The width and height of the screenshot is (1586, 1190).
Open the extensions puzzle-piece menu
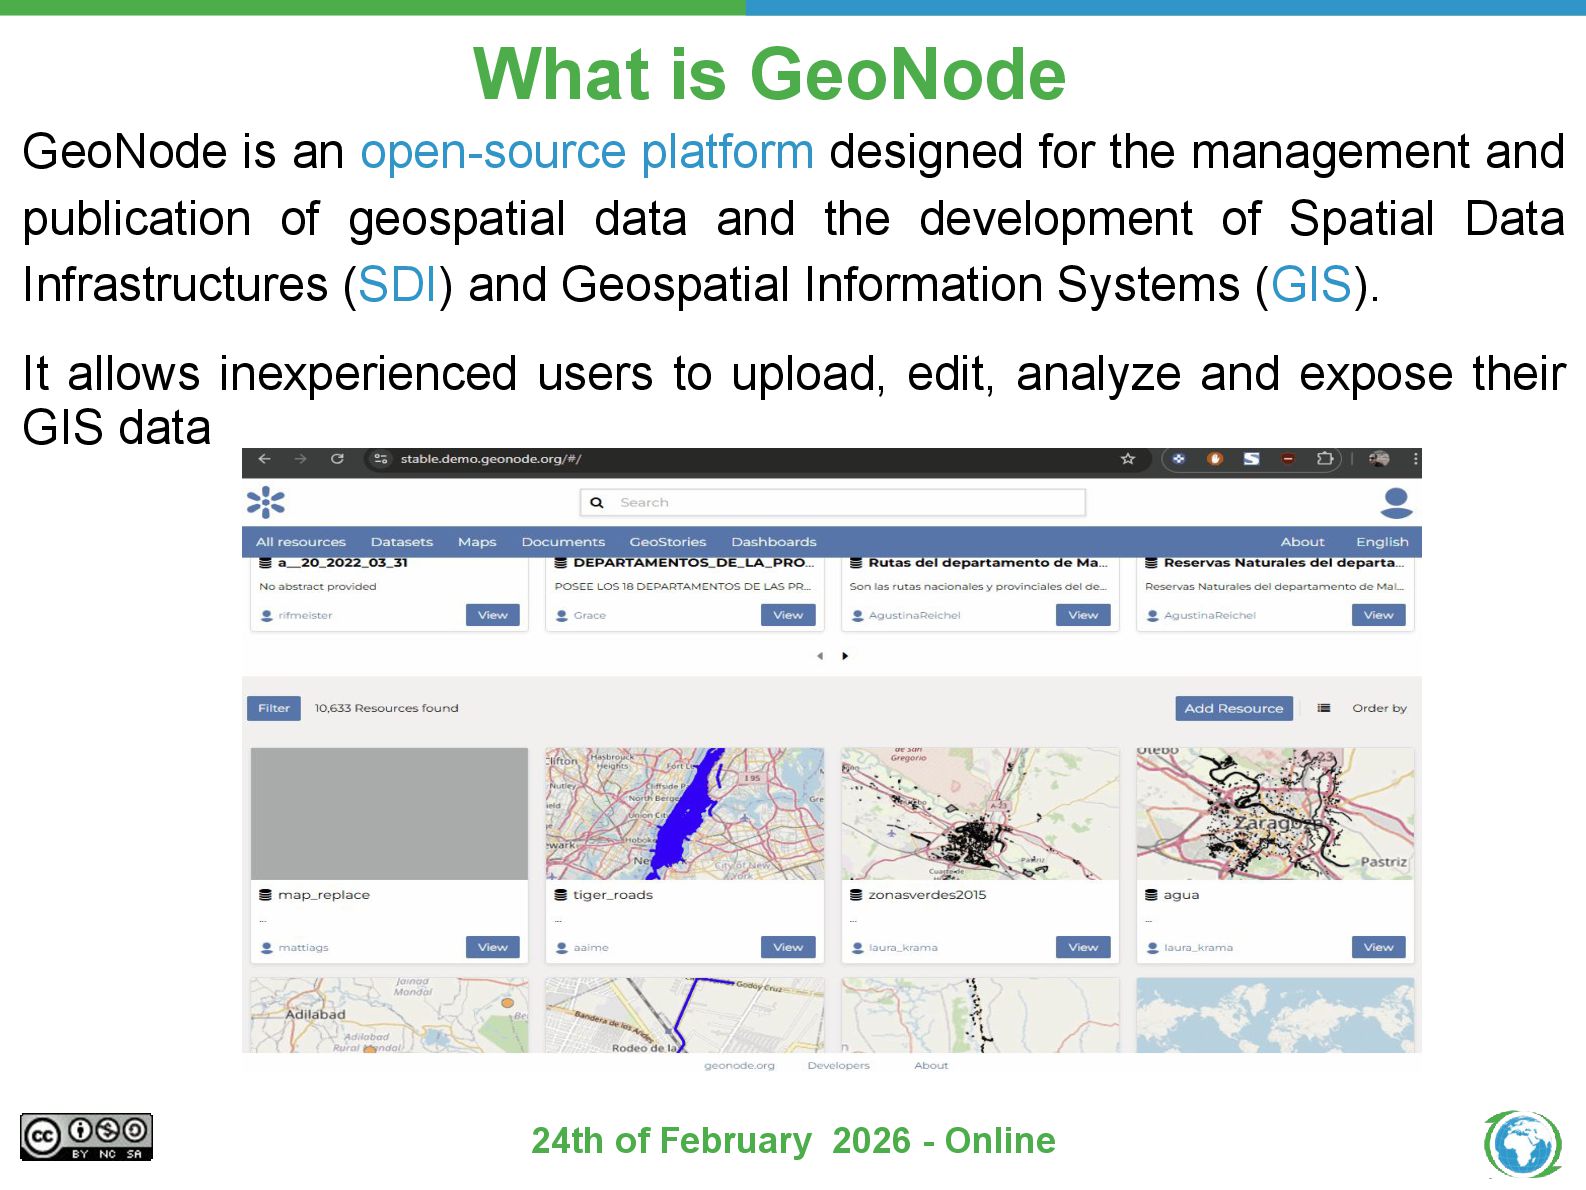tap(1325, 459)
